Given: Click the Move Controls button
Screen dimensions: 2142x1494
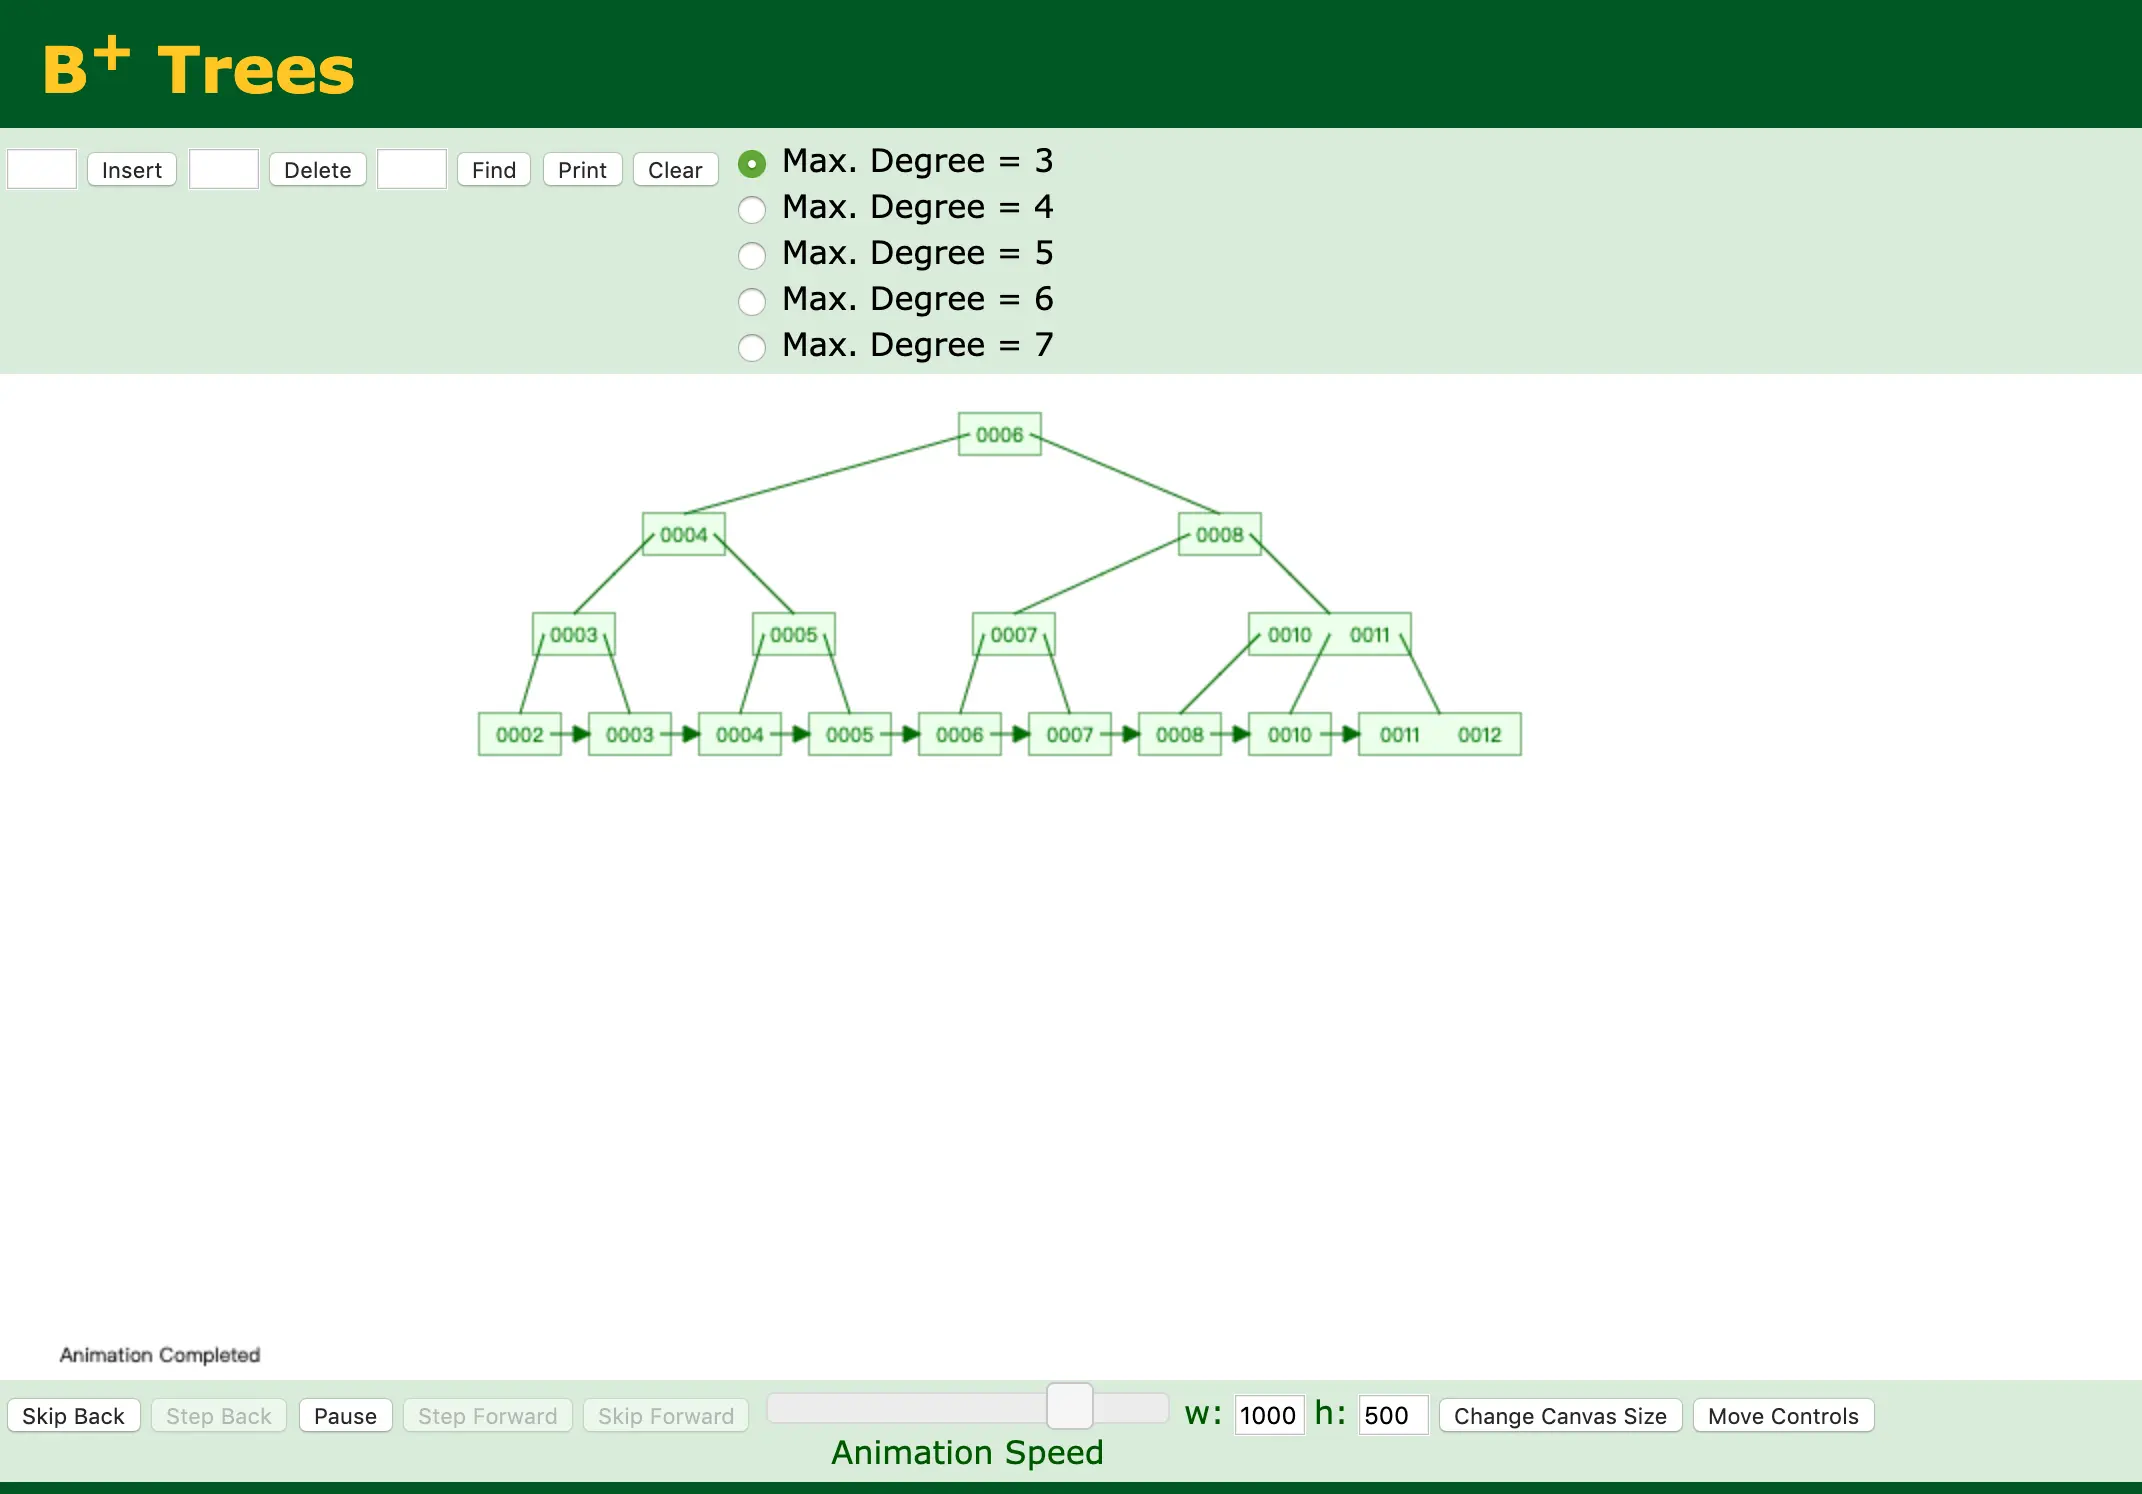Looking at the screenshot, I should (x=1782, y=1416).
